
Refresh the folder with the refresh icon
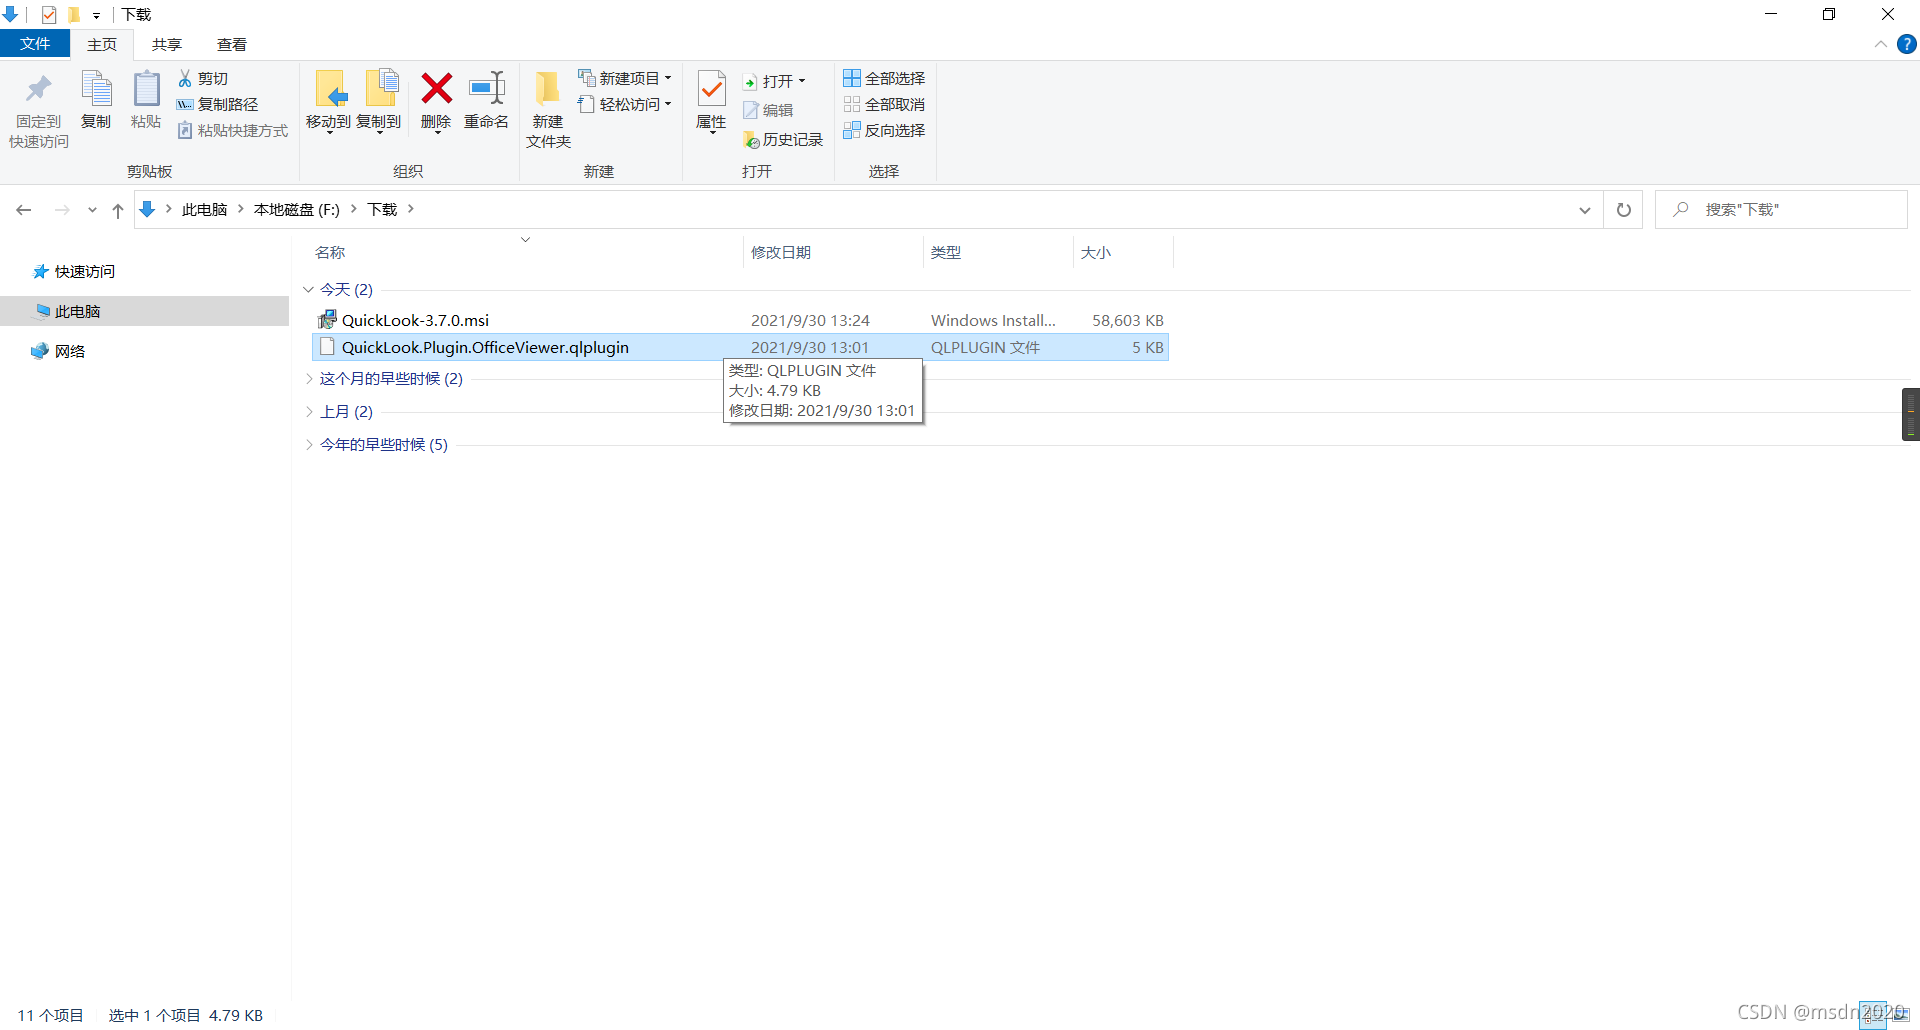pyautogui.click(x=1624, y=210)
